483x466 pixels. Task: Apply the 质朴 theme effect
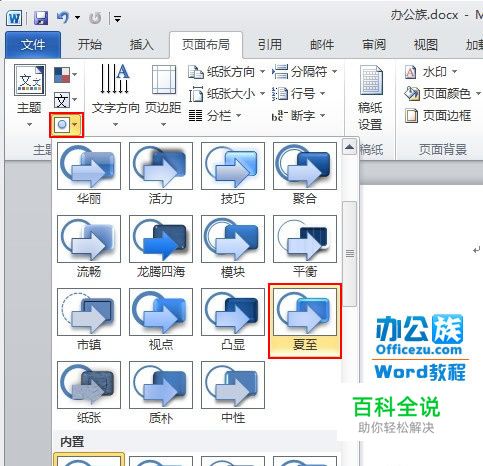[161, 392]
